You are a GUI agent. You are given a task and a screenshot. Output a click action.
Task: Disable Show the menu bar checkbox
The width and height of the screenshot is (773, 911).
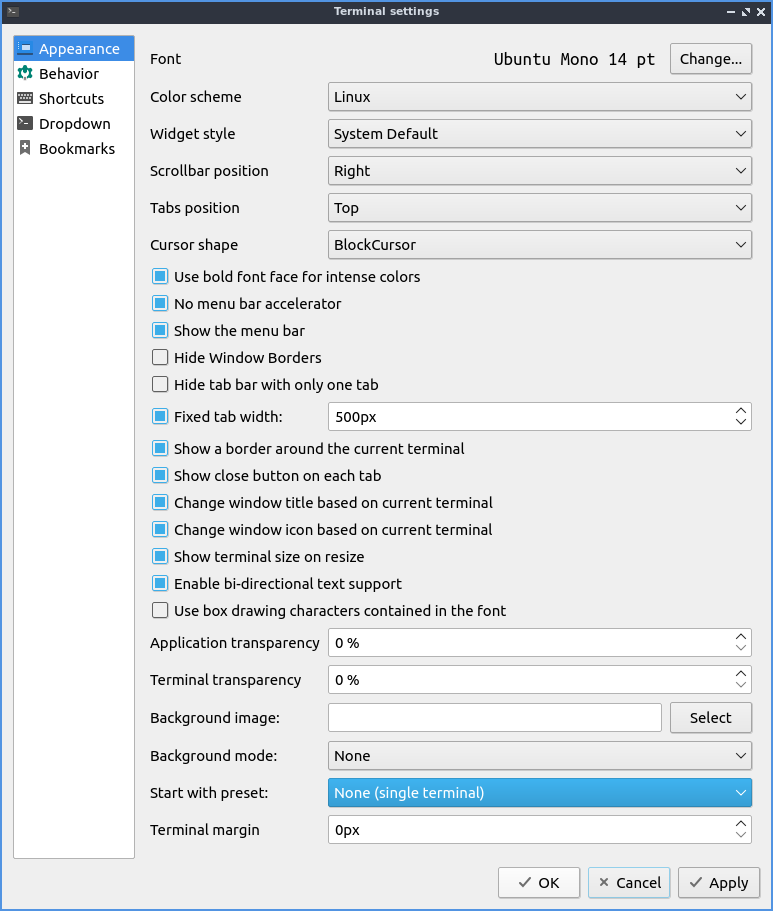[160, 330]
